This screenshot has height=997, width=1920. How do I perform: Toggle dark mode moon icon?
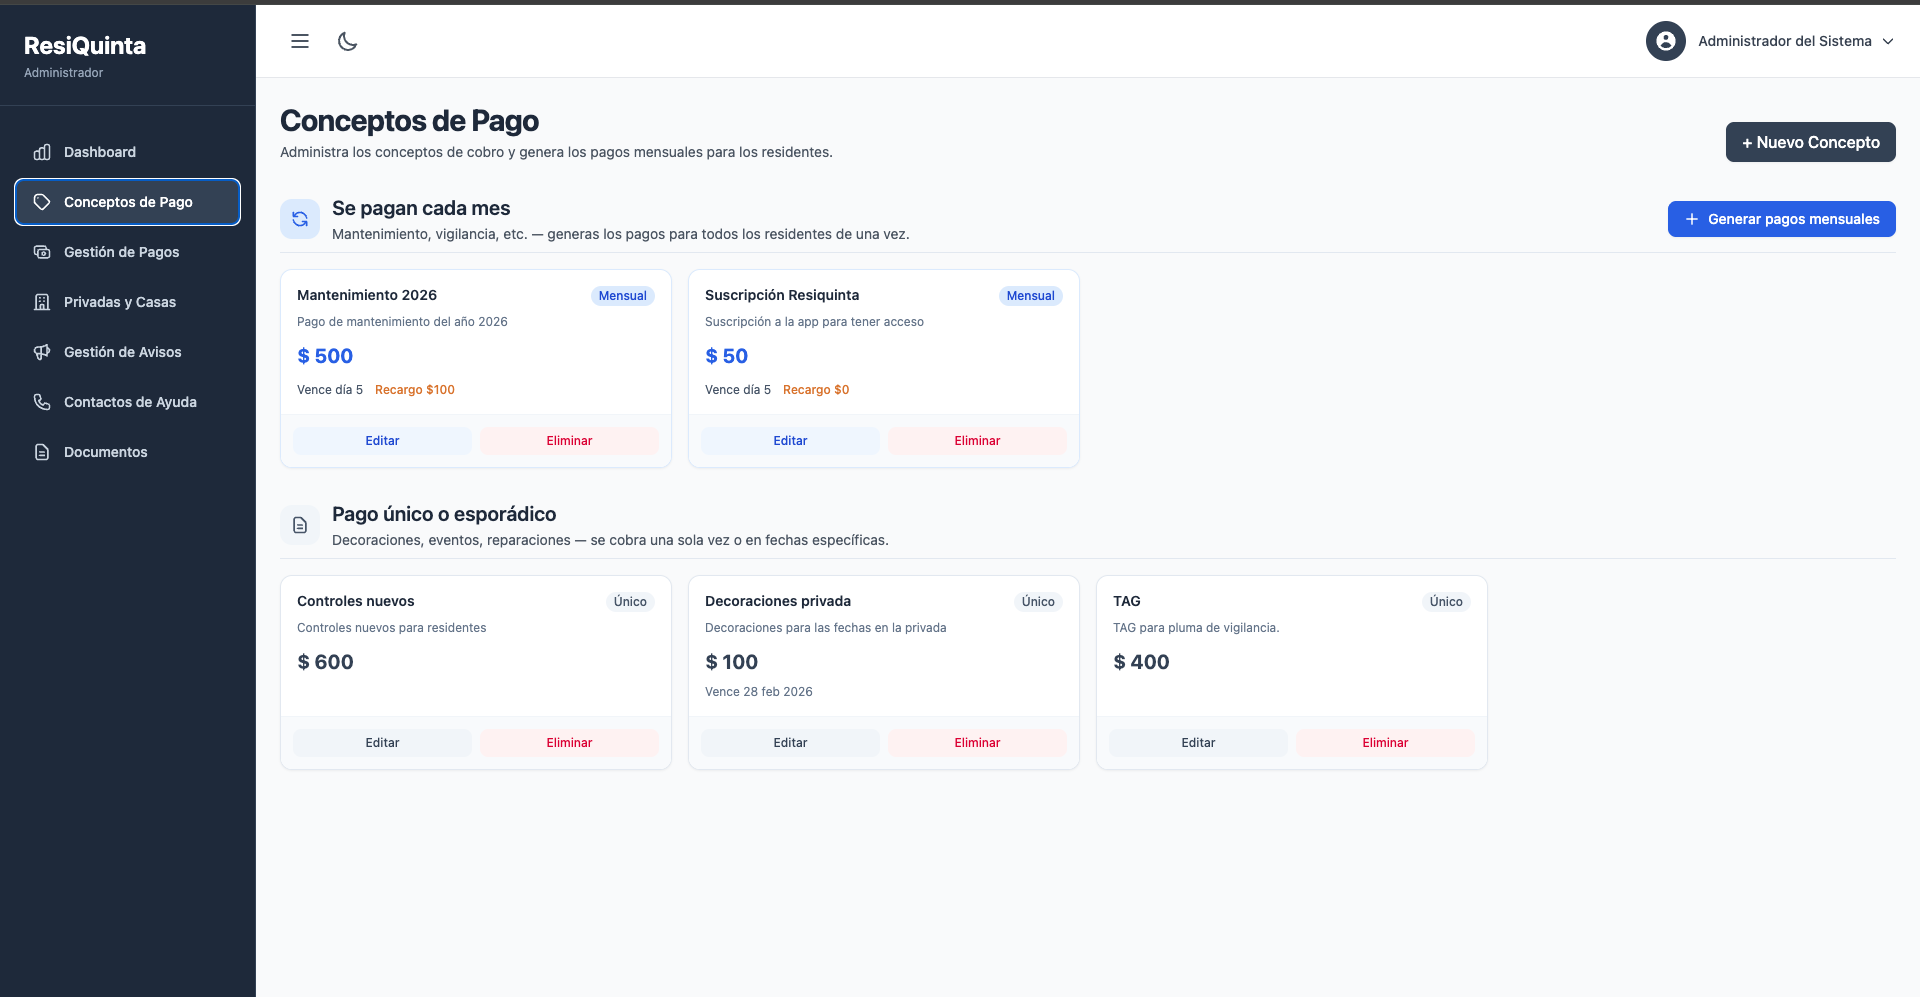point(347,41)
